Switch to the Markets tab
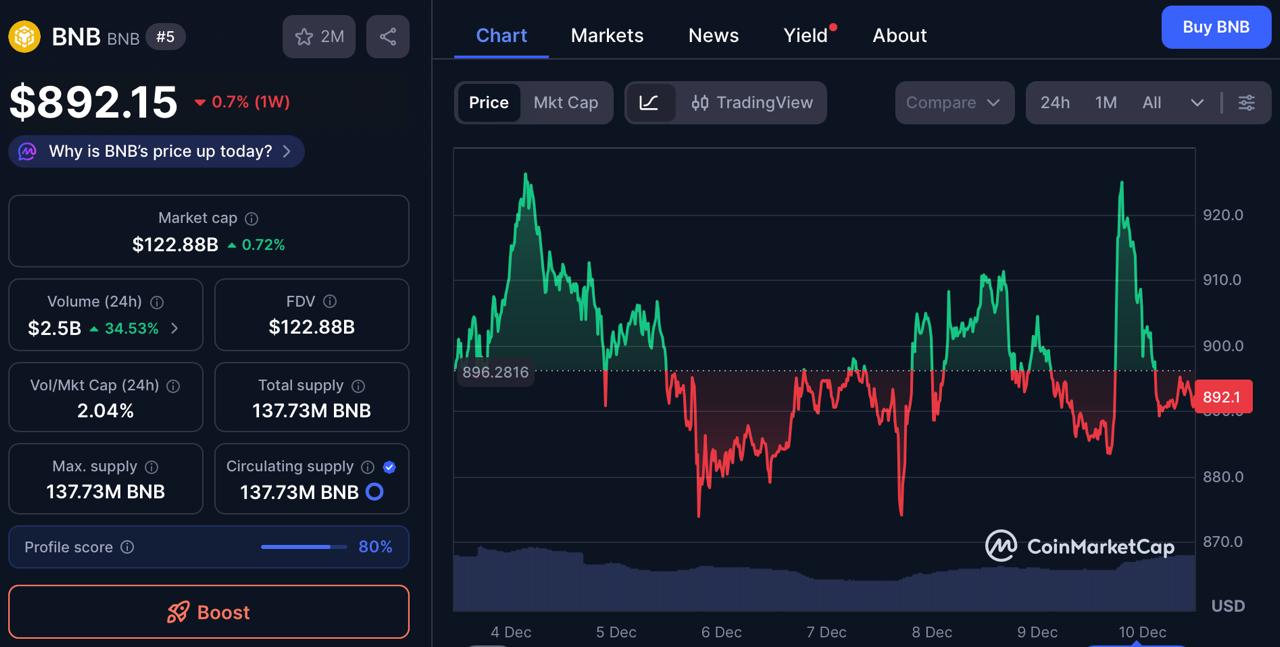 (x=606, y=35)
